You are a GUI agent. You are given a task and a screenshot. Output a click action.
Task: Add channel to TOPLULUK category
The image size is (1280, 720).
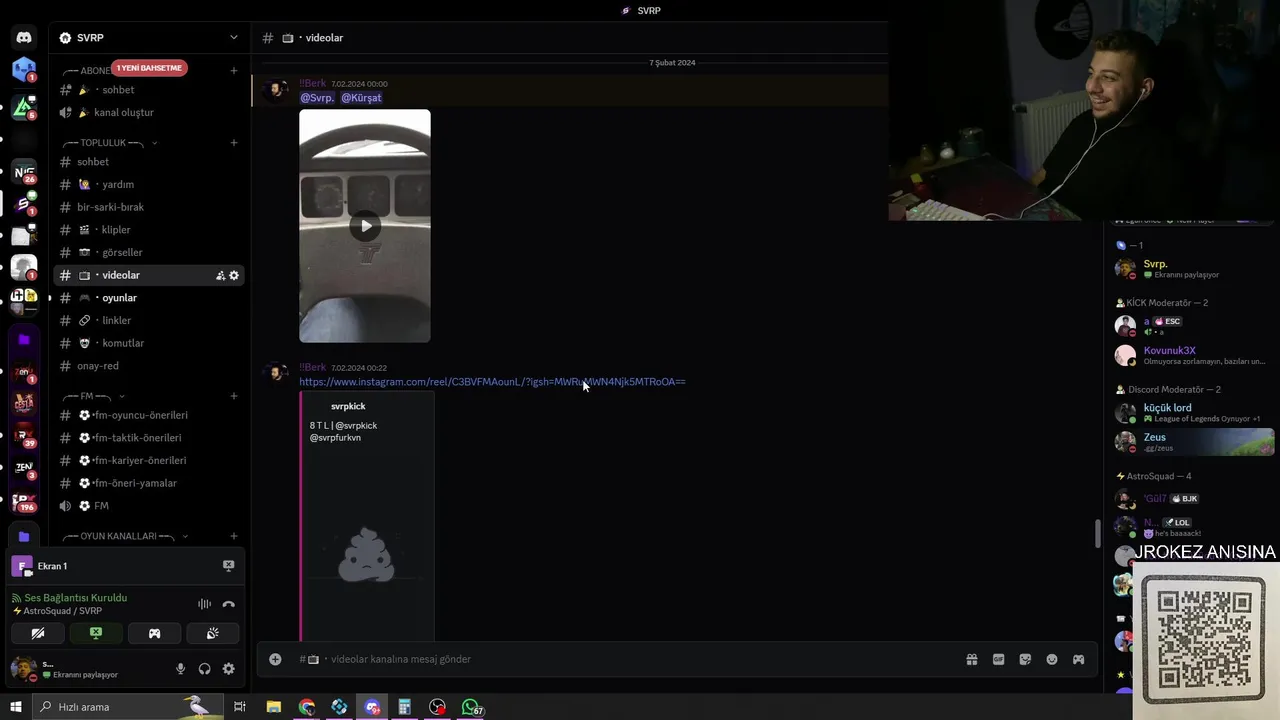click(234, 143)
